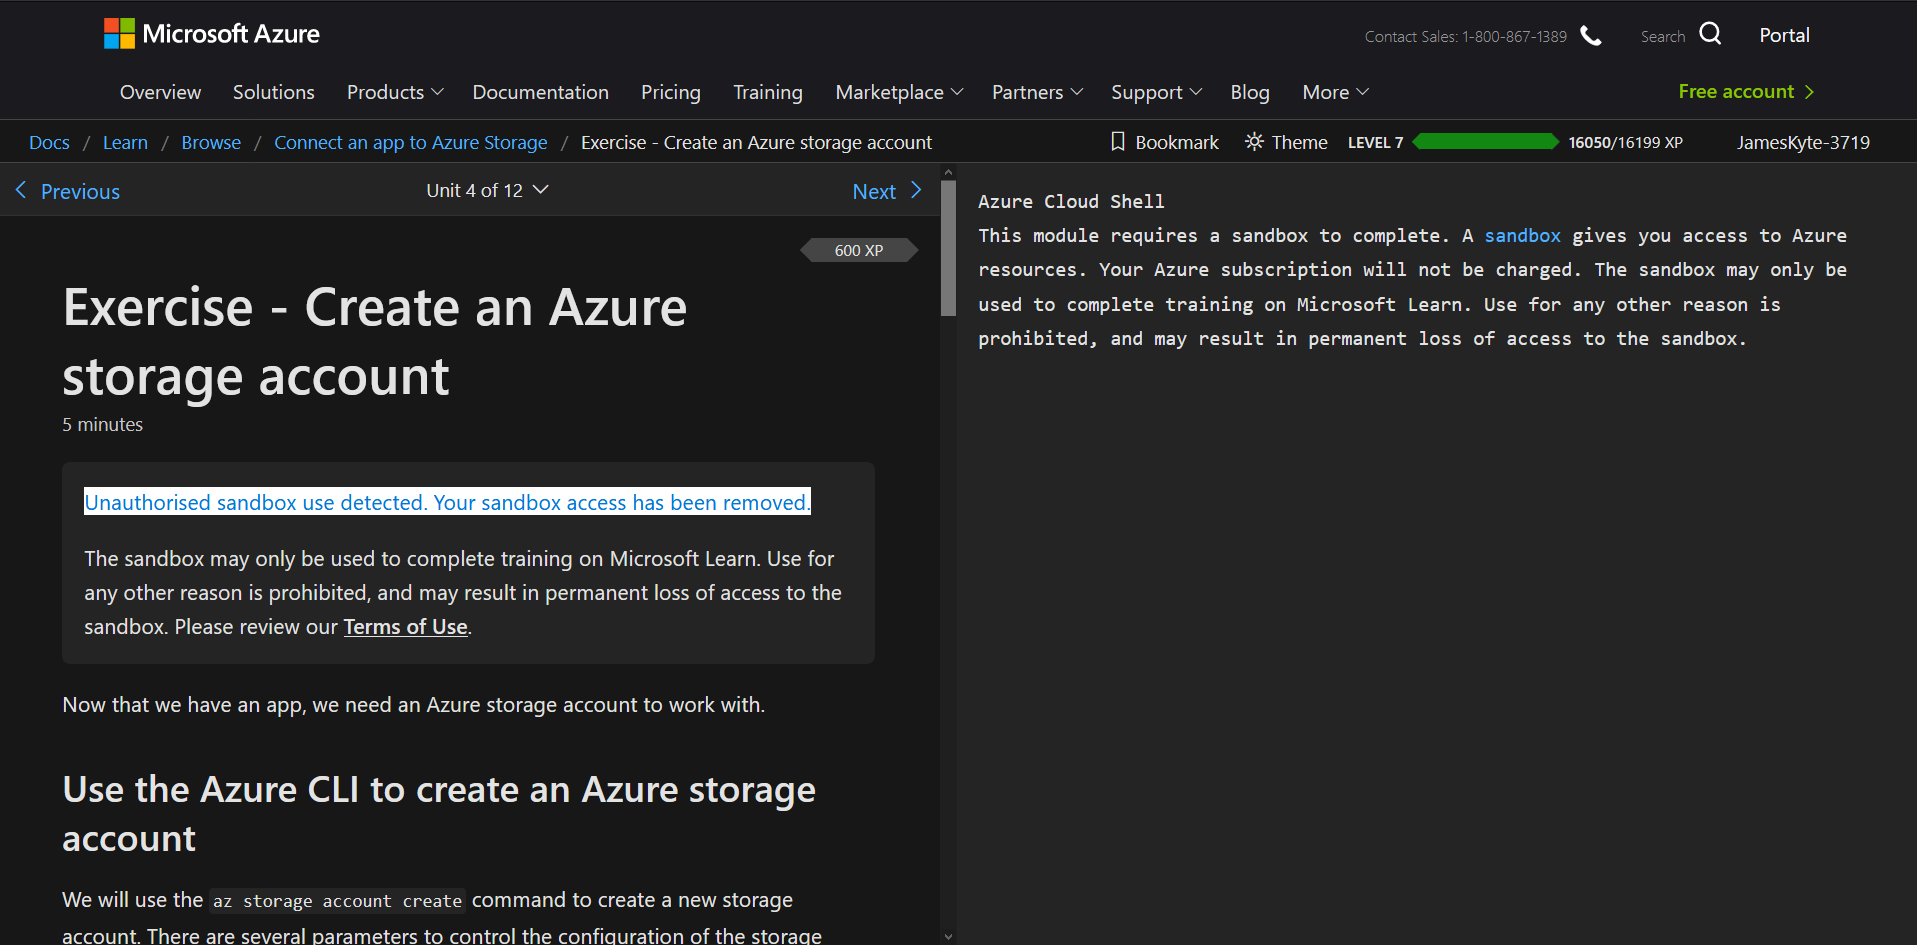Screen dimensions: 1917x945
Task: Expand the Products dropdown
Action: coord(395,92)
